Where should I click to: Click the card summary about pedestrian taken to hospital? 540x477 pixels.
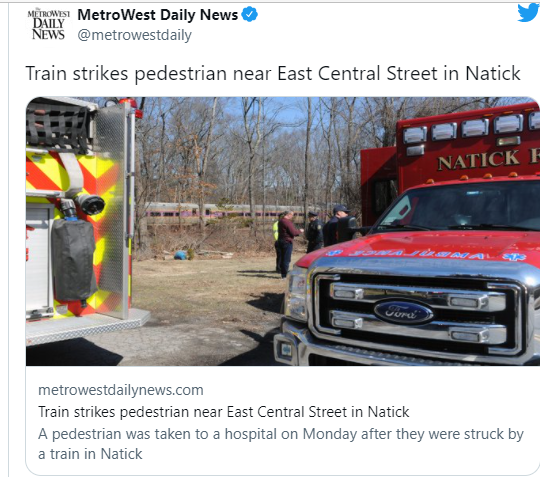[x=281, y=444]
